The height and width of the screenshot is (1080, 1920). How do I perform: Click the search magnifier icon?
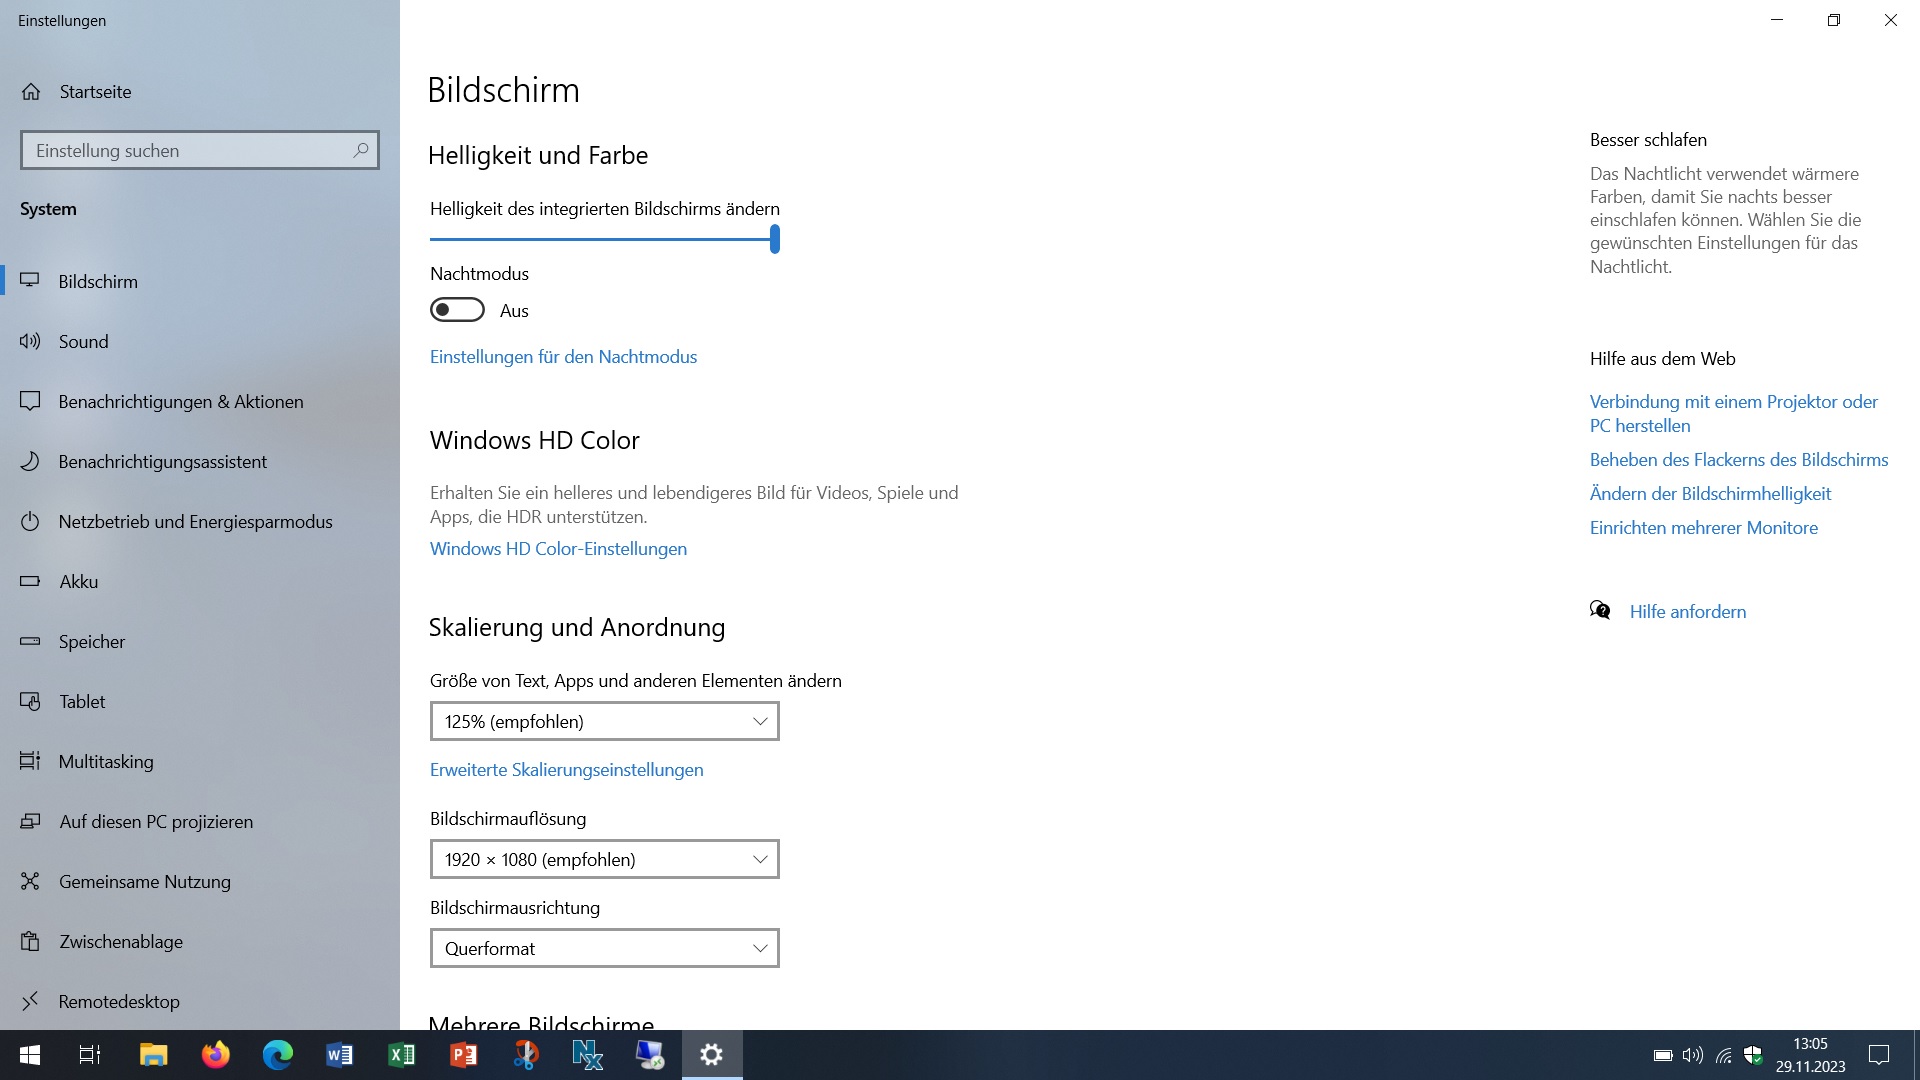tap(361, 150)
